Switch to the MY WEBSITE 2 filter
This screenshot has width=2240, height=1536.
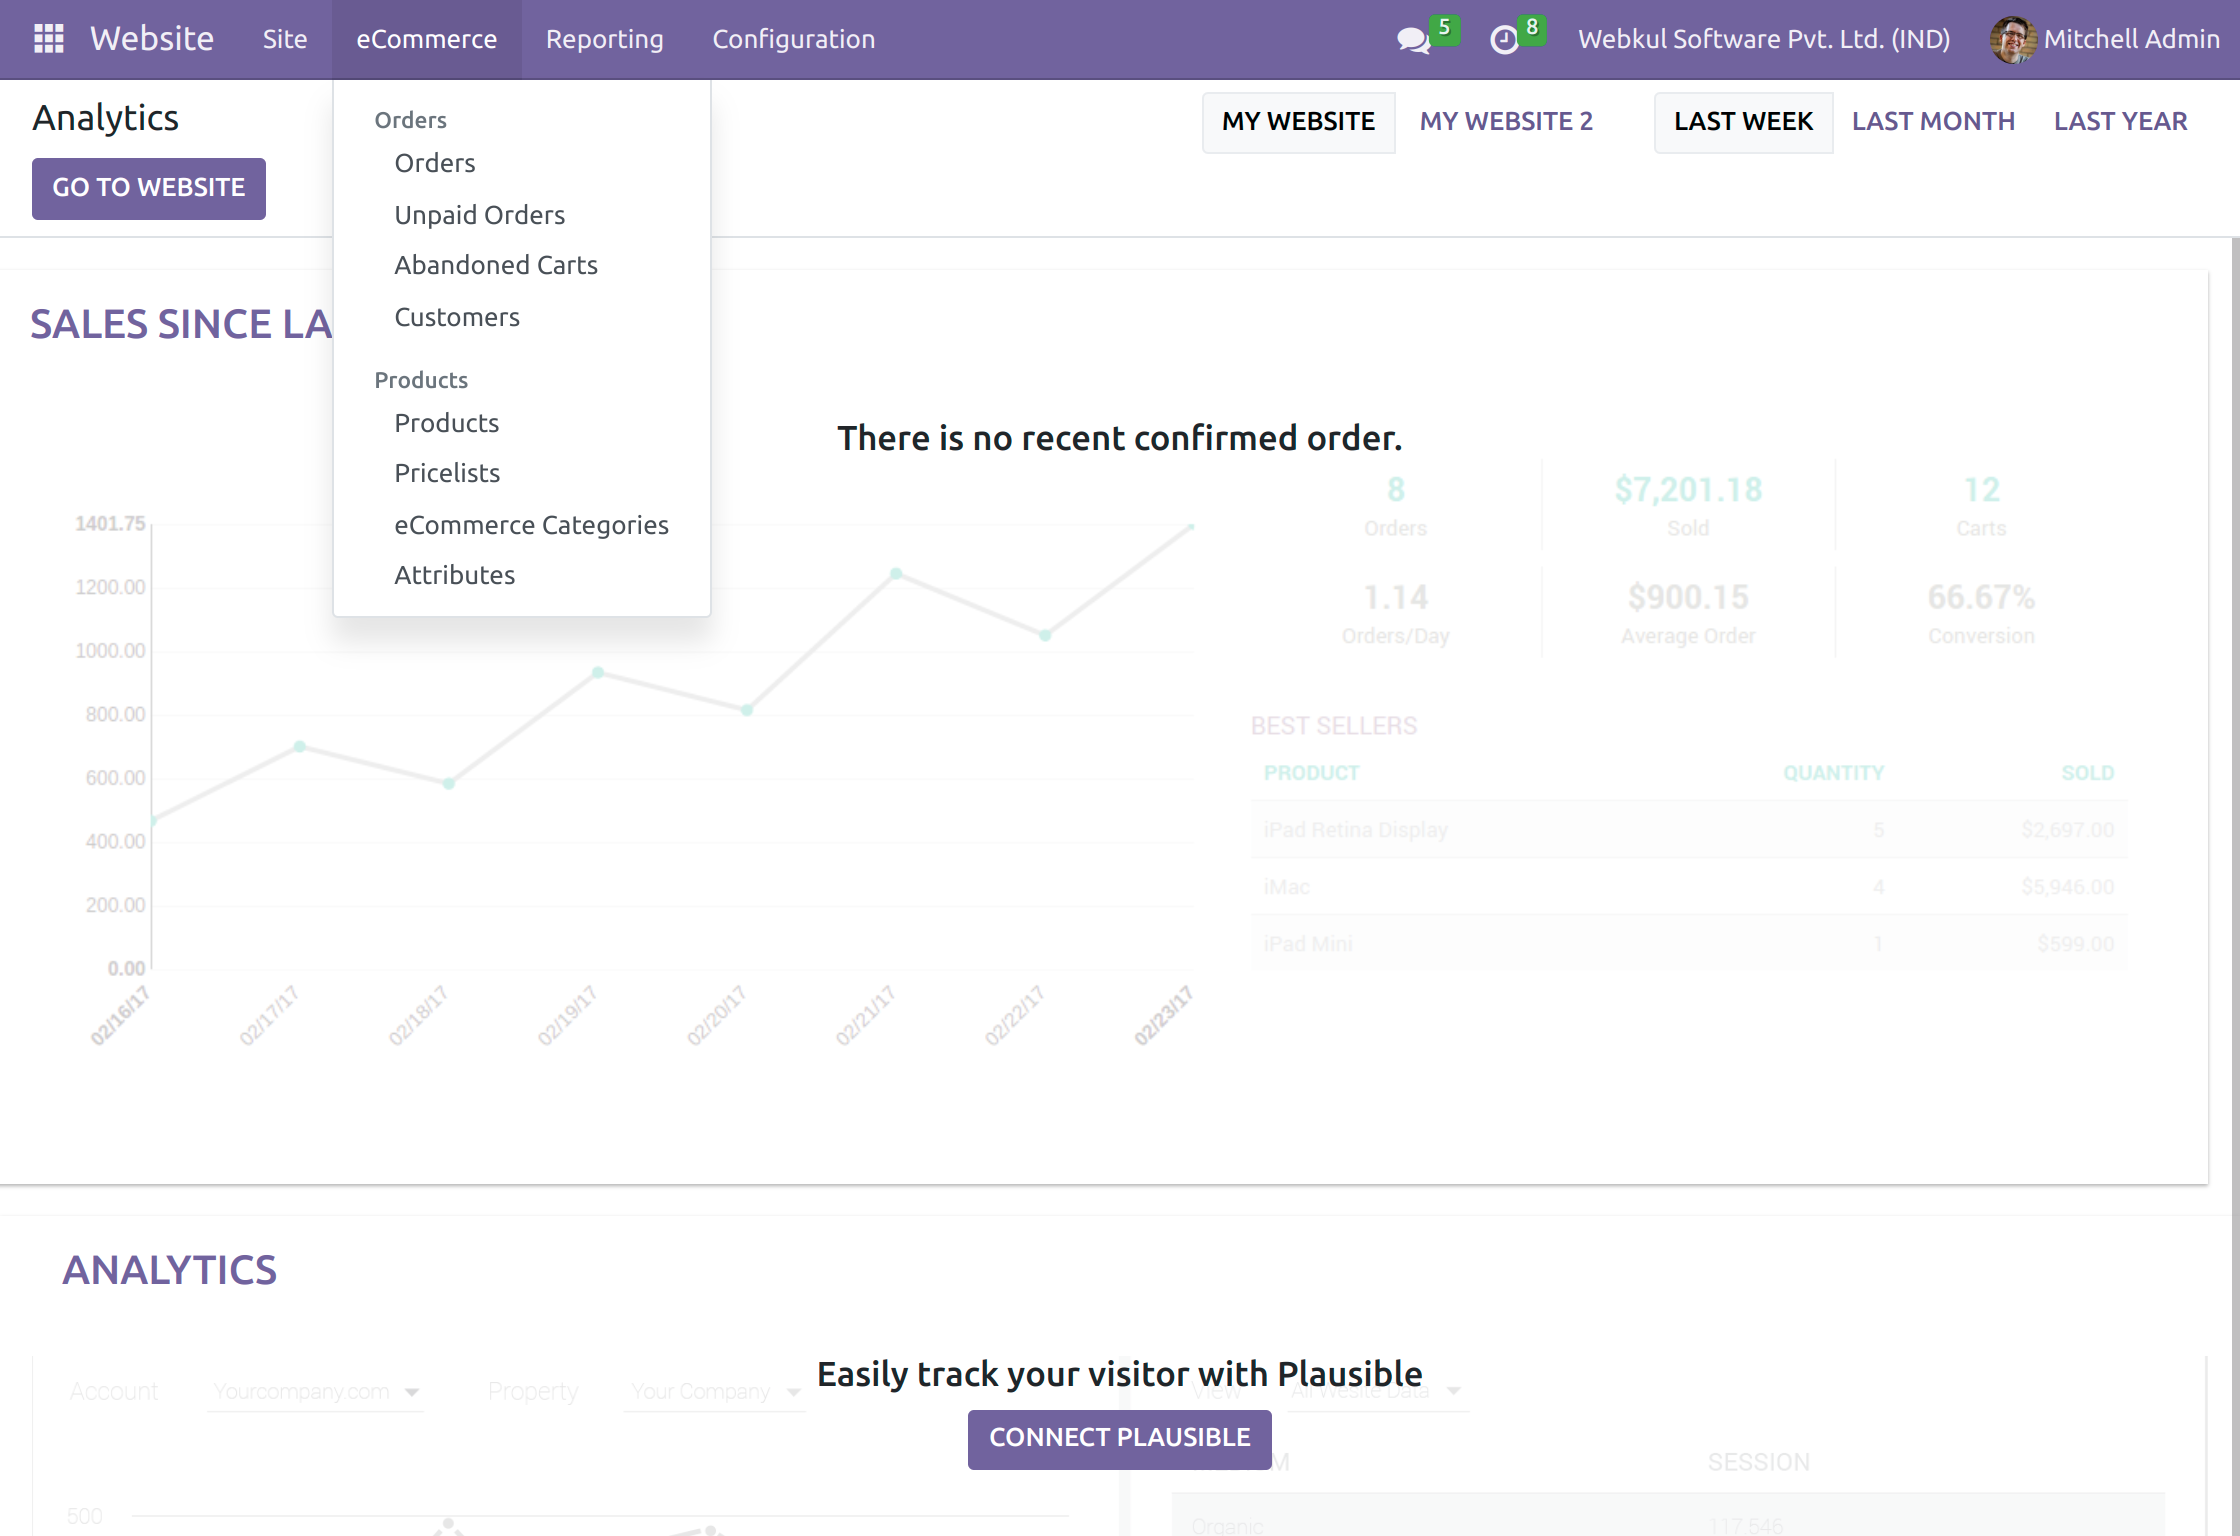[1506, 121]
